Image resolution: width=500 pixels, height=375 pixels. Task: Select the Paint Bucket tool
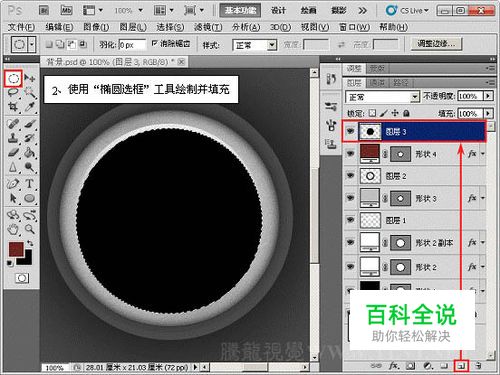point(30,153)
